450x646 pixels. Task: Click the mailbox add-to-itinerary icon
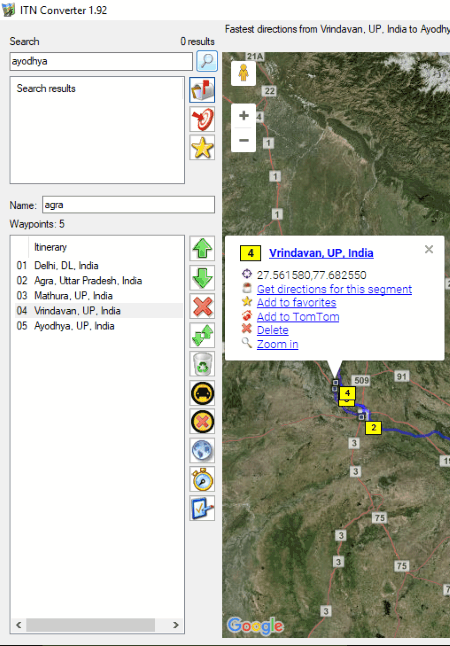[x=202, y=90]
